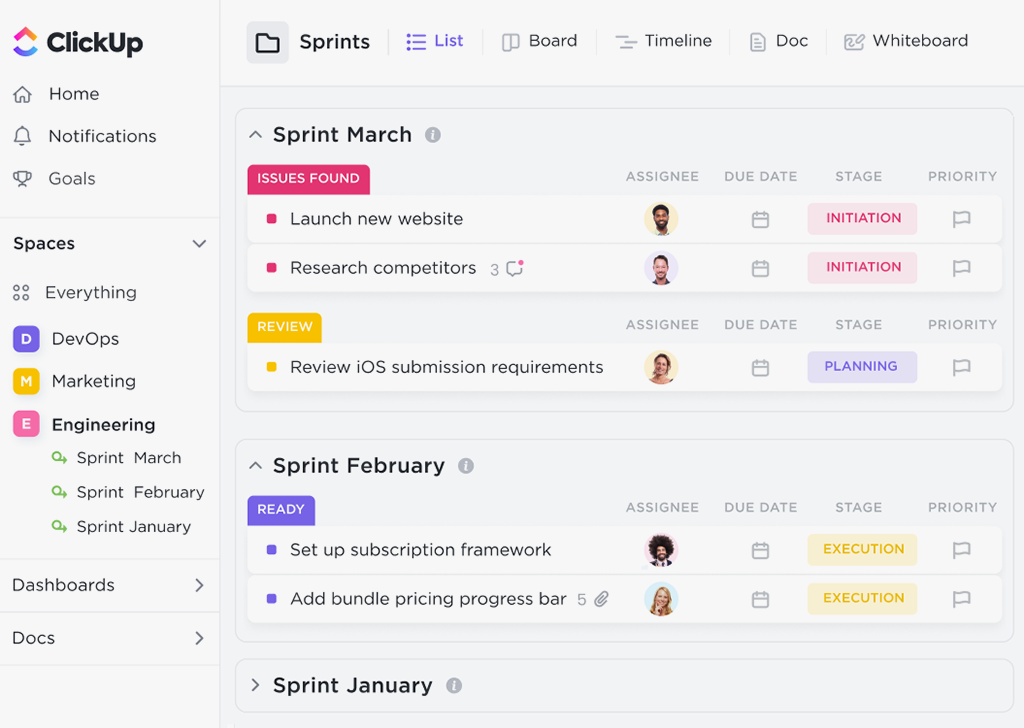Switch to the Timeline view tab

pos(664,41)
